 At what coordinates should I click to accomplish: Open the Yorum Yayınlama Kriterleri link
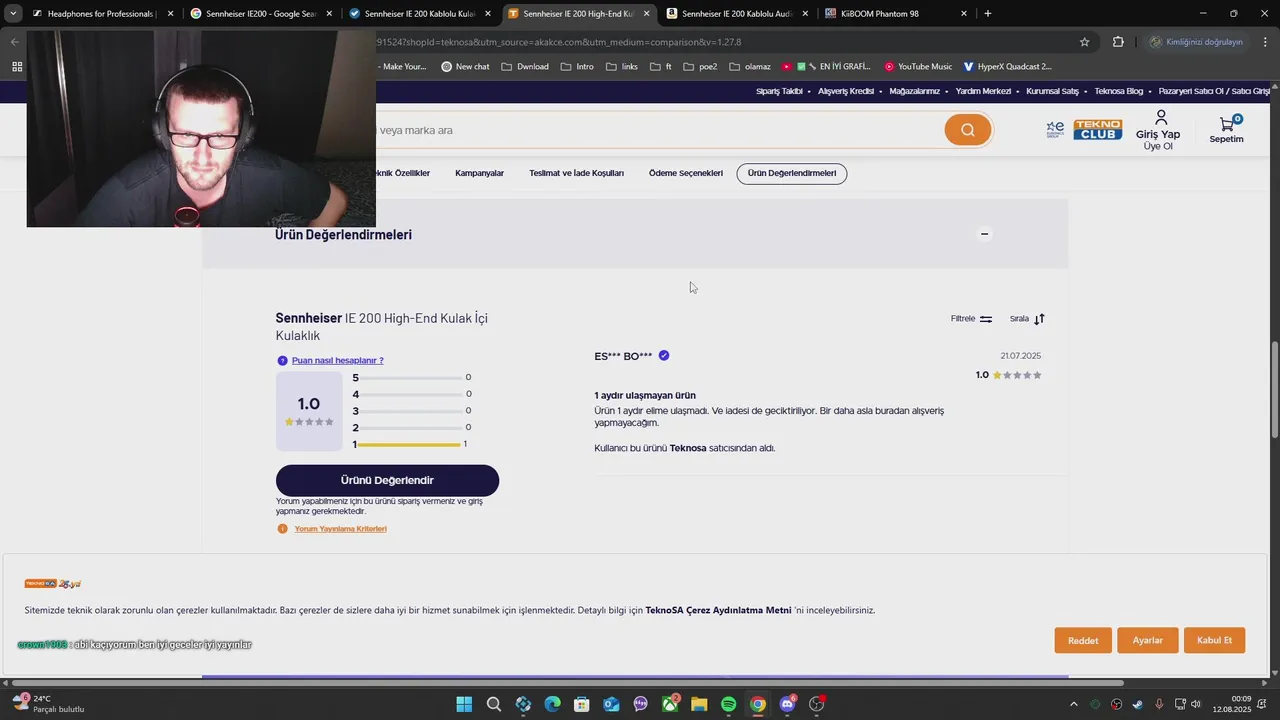(340, 529)
